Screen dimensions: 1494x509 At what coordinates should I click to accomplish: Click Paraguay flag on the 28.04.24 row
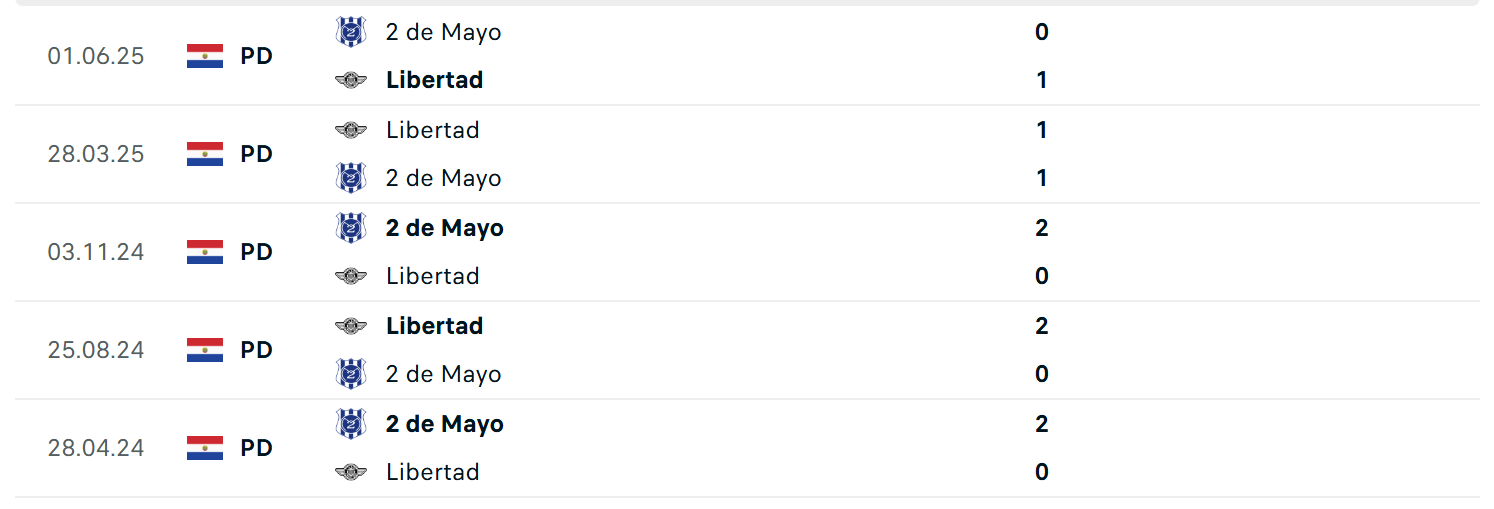[x=205, y=448]
